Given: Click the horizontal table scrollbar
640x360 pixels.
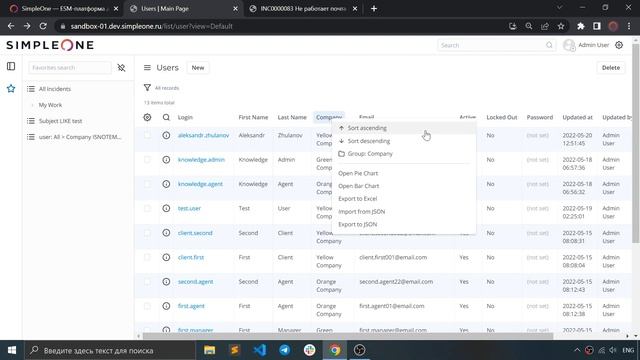Looking at the screenshot, I should [x=347, y=336].
